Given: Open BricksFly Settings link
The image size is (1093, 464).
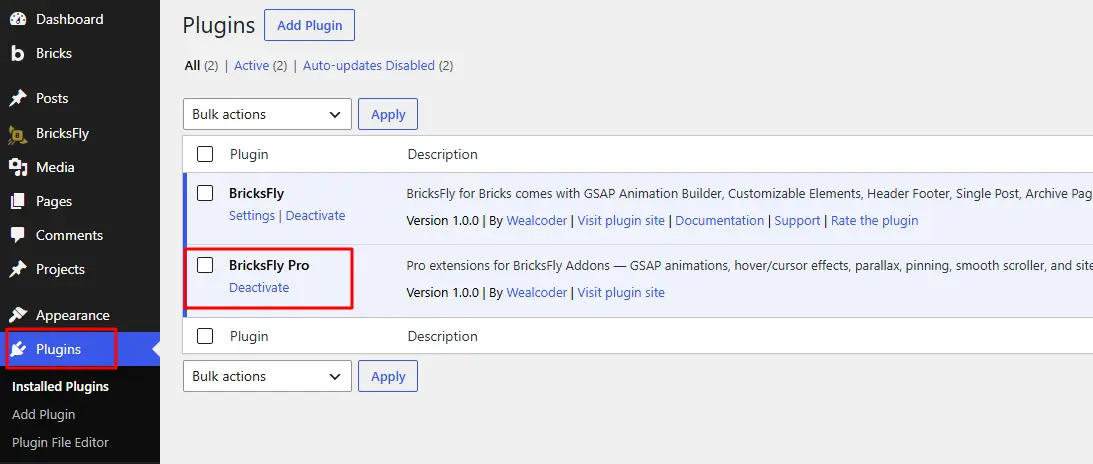Looking at the screenshot, I should pos(252,216).
